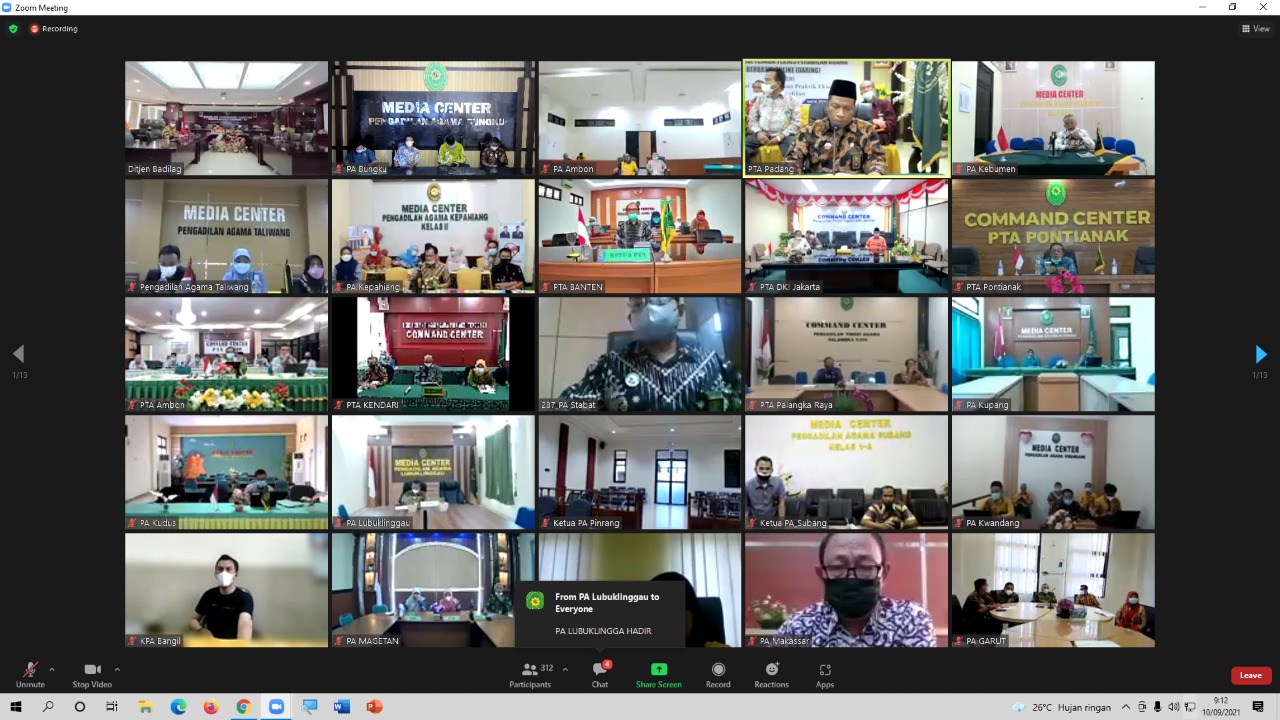The height and width of the screenshot is (720, 1280).
Task: Select the PTA Padang video tile
Action: (846, 118)
